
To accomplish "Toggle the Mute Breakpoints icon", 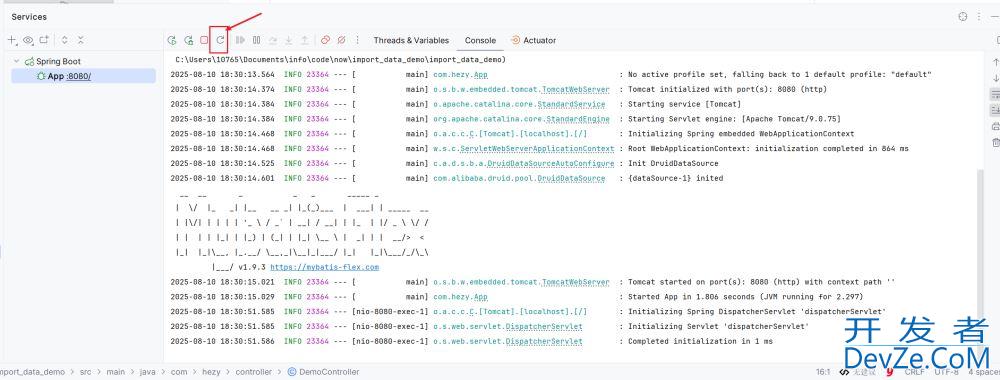I will click(341, 40).
